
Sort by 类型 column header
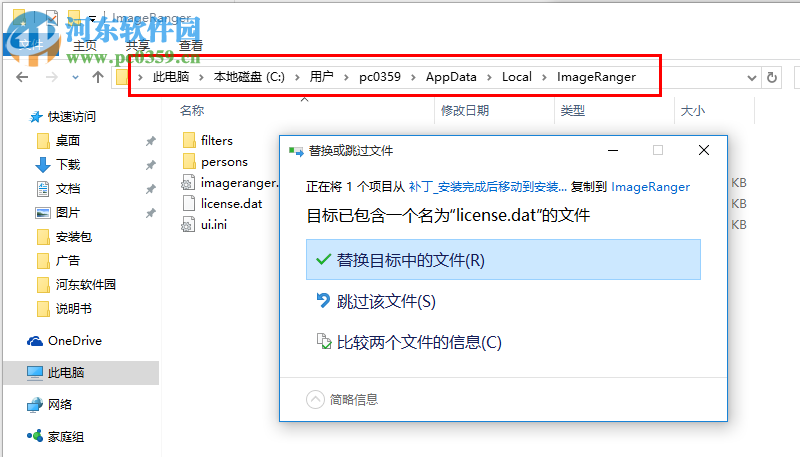coord(572,111)
